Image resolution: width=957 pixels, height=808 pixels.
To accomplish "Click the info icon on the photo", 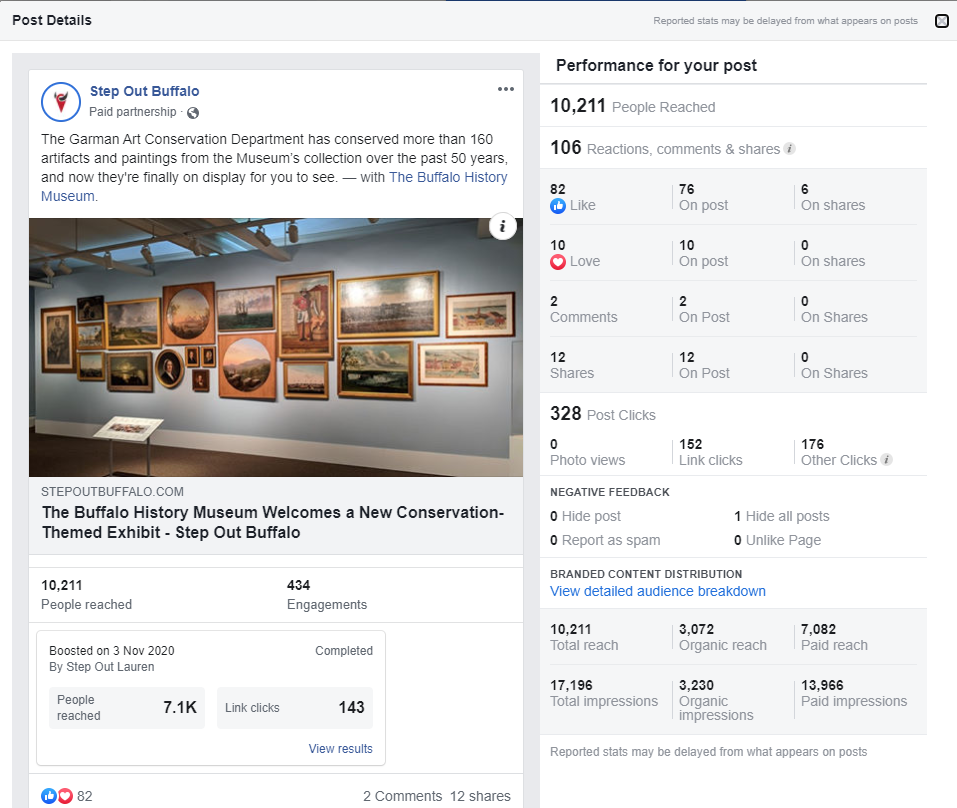I will point(502,226).
